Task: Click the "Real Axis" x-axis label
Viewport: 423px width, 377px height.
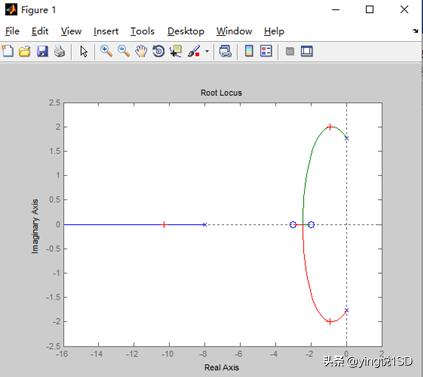Action: click(222, 367)
